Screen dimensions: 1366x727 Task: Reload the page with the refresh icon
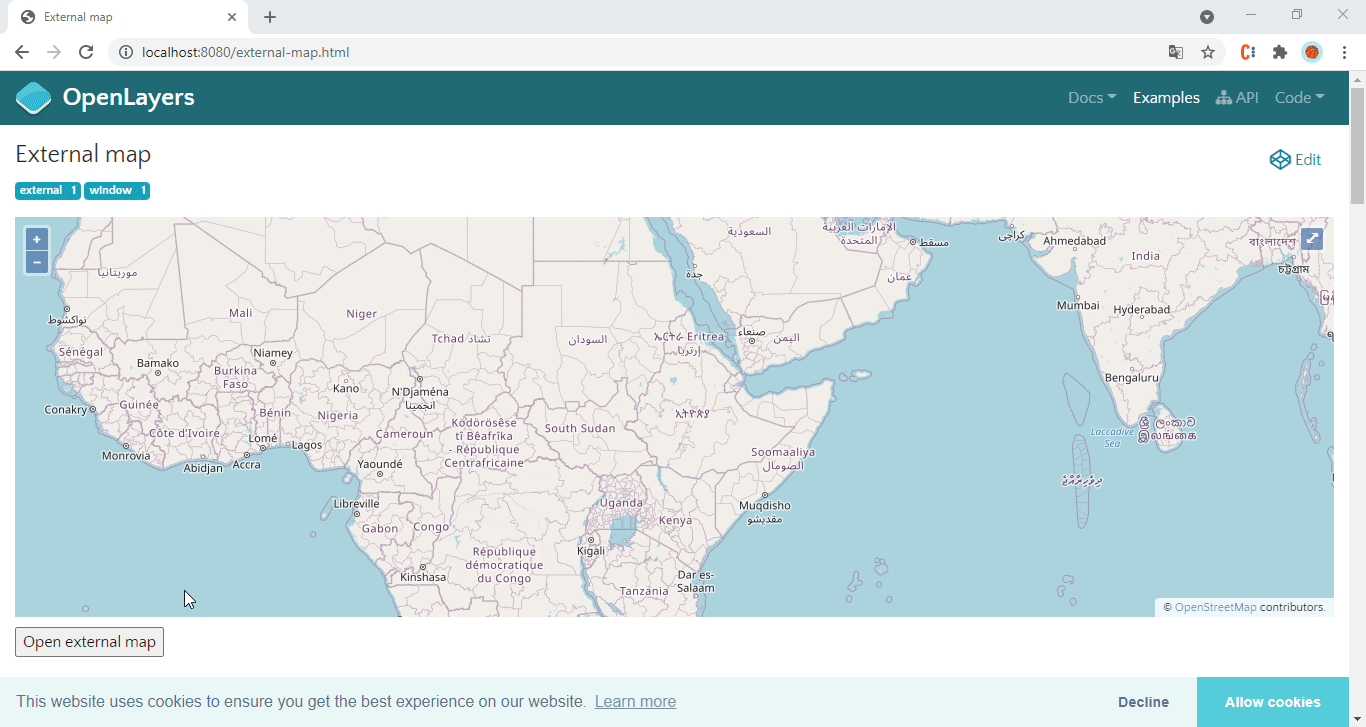86,52
